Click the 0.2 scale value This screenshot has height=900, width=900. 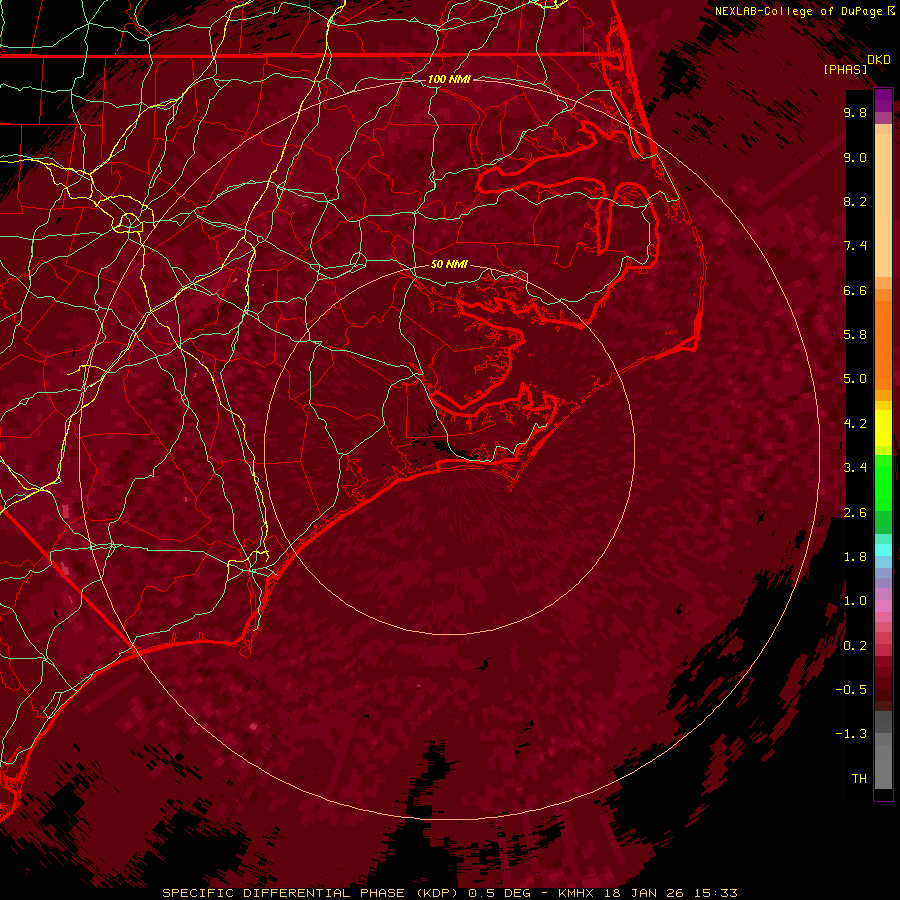(855, 646)
